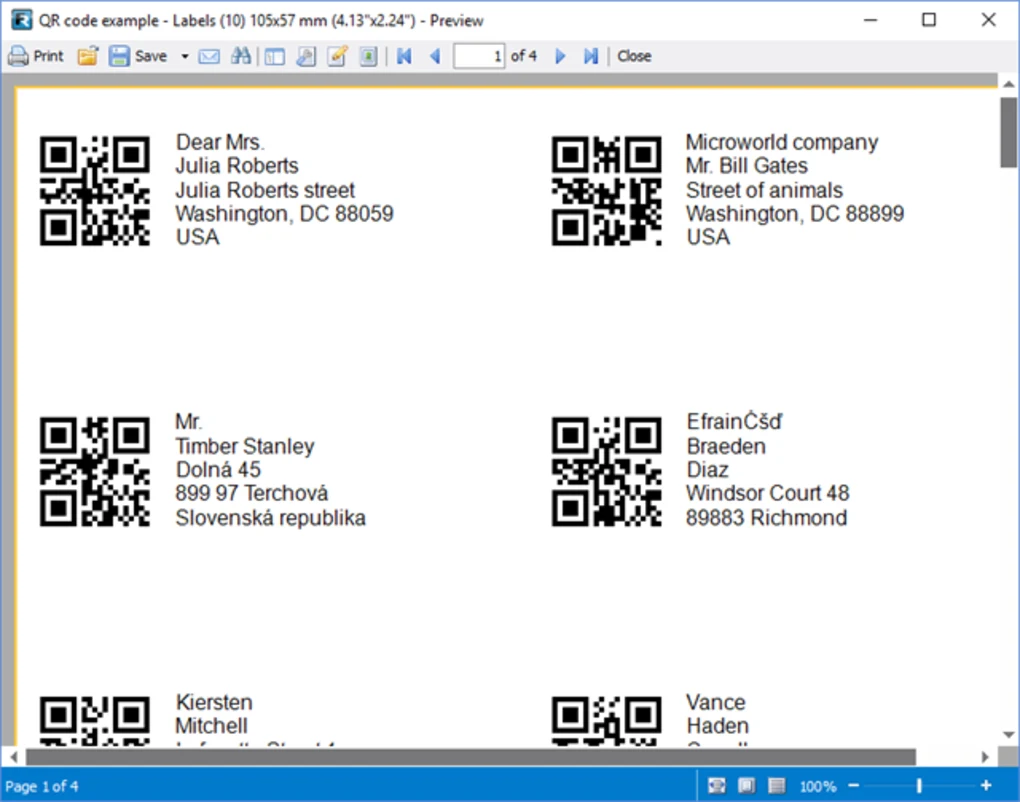The image size is (1020, 802).
Task: Toggle the outline panel icon
Action: (274, 56)
